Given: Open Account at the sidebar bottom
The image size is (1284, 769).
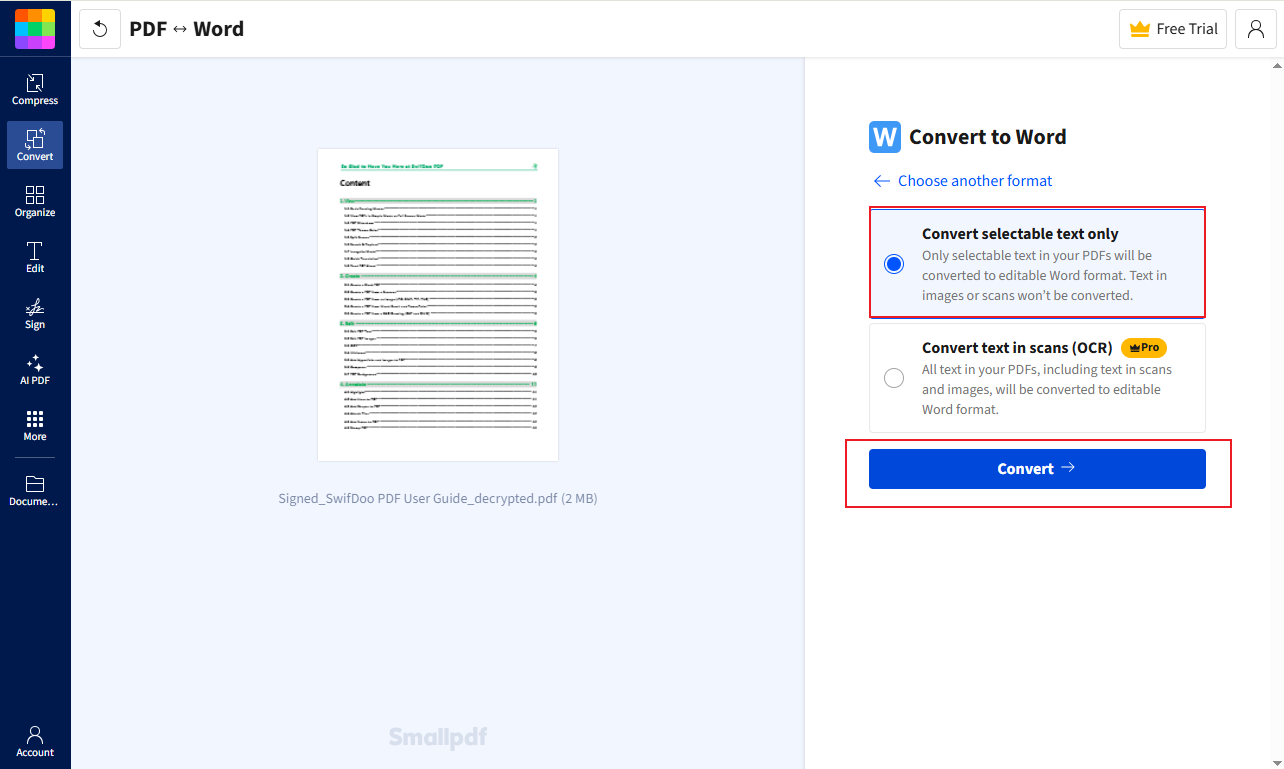Looking at the screenshot, I should [x=35, y=741].
